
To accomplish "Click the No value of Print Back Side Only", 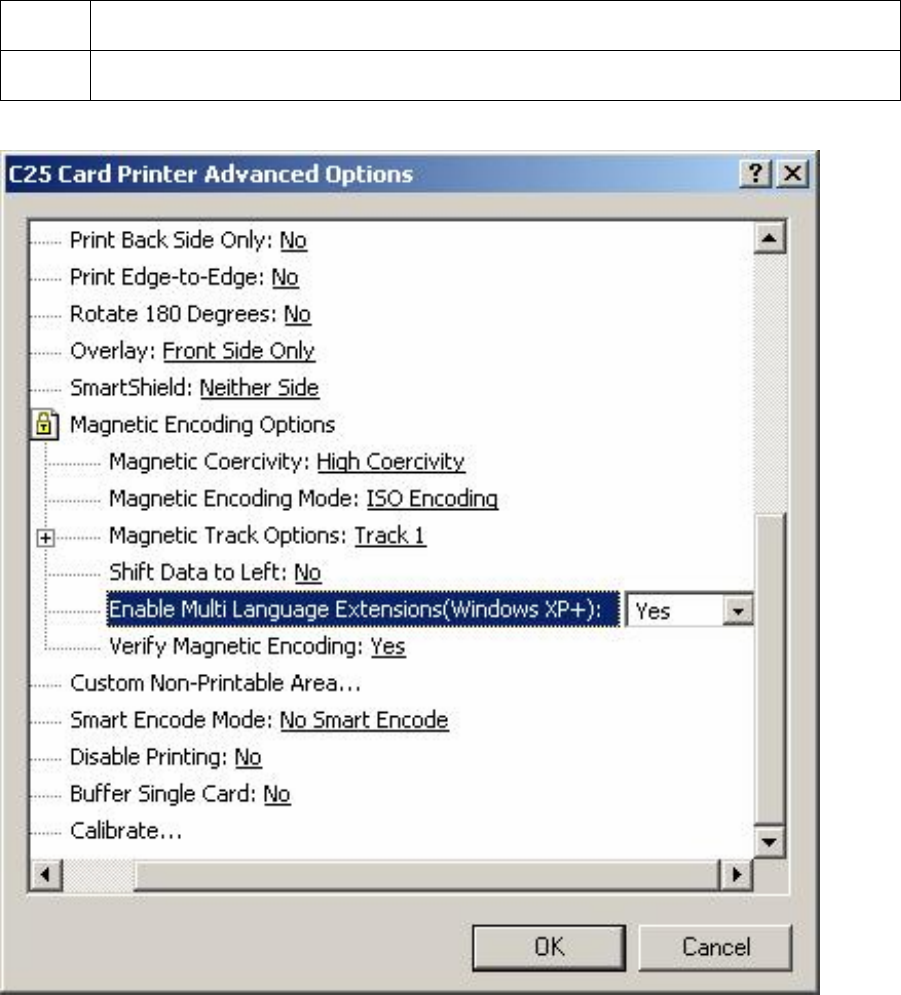I will coord(293,241).
